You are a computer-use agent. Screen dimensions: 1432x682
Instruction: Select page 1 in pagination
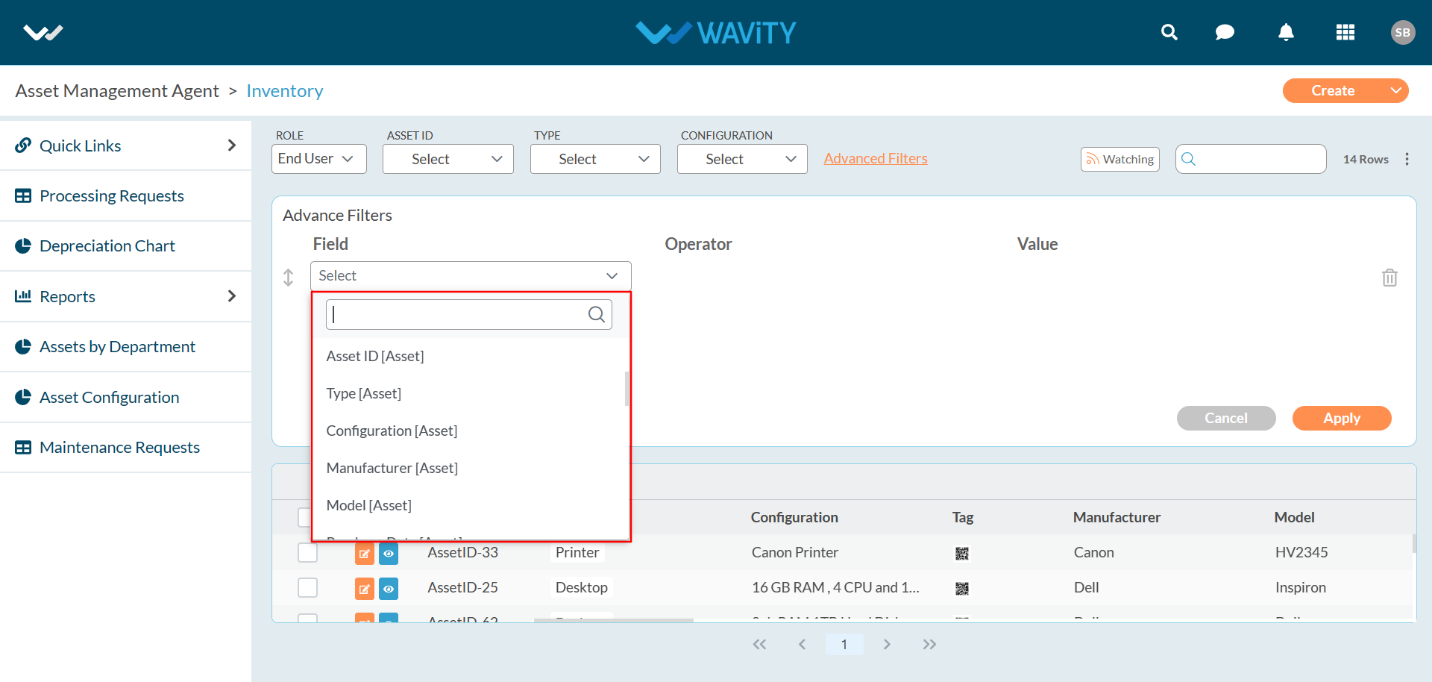(844, 644)
